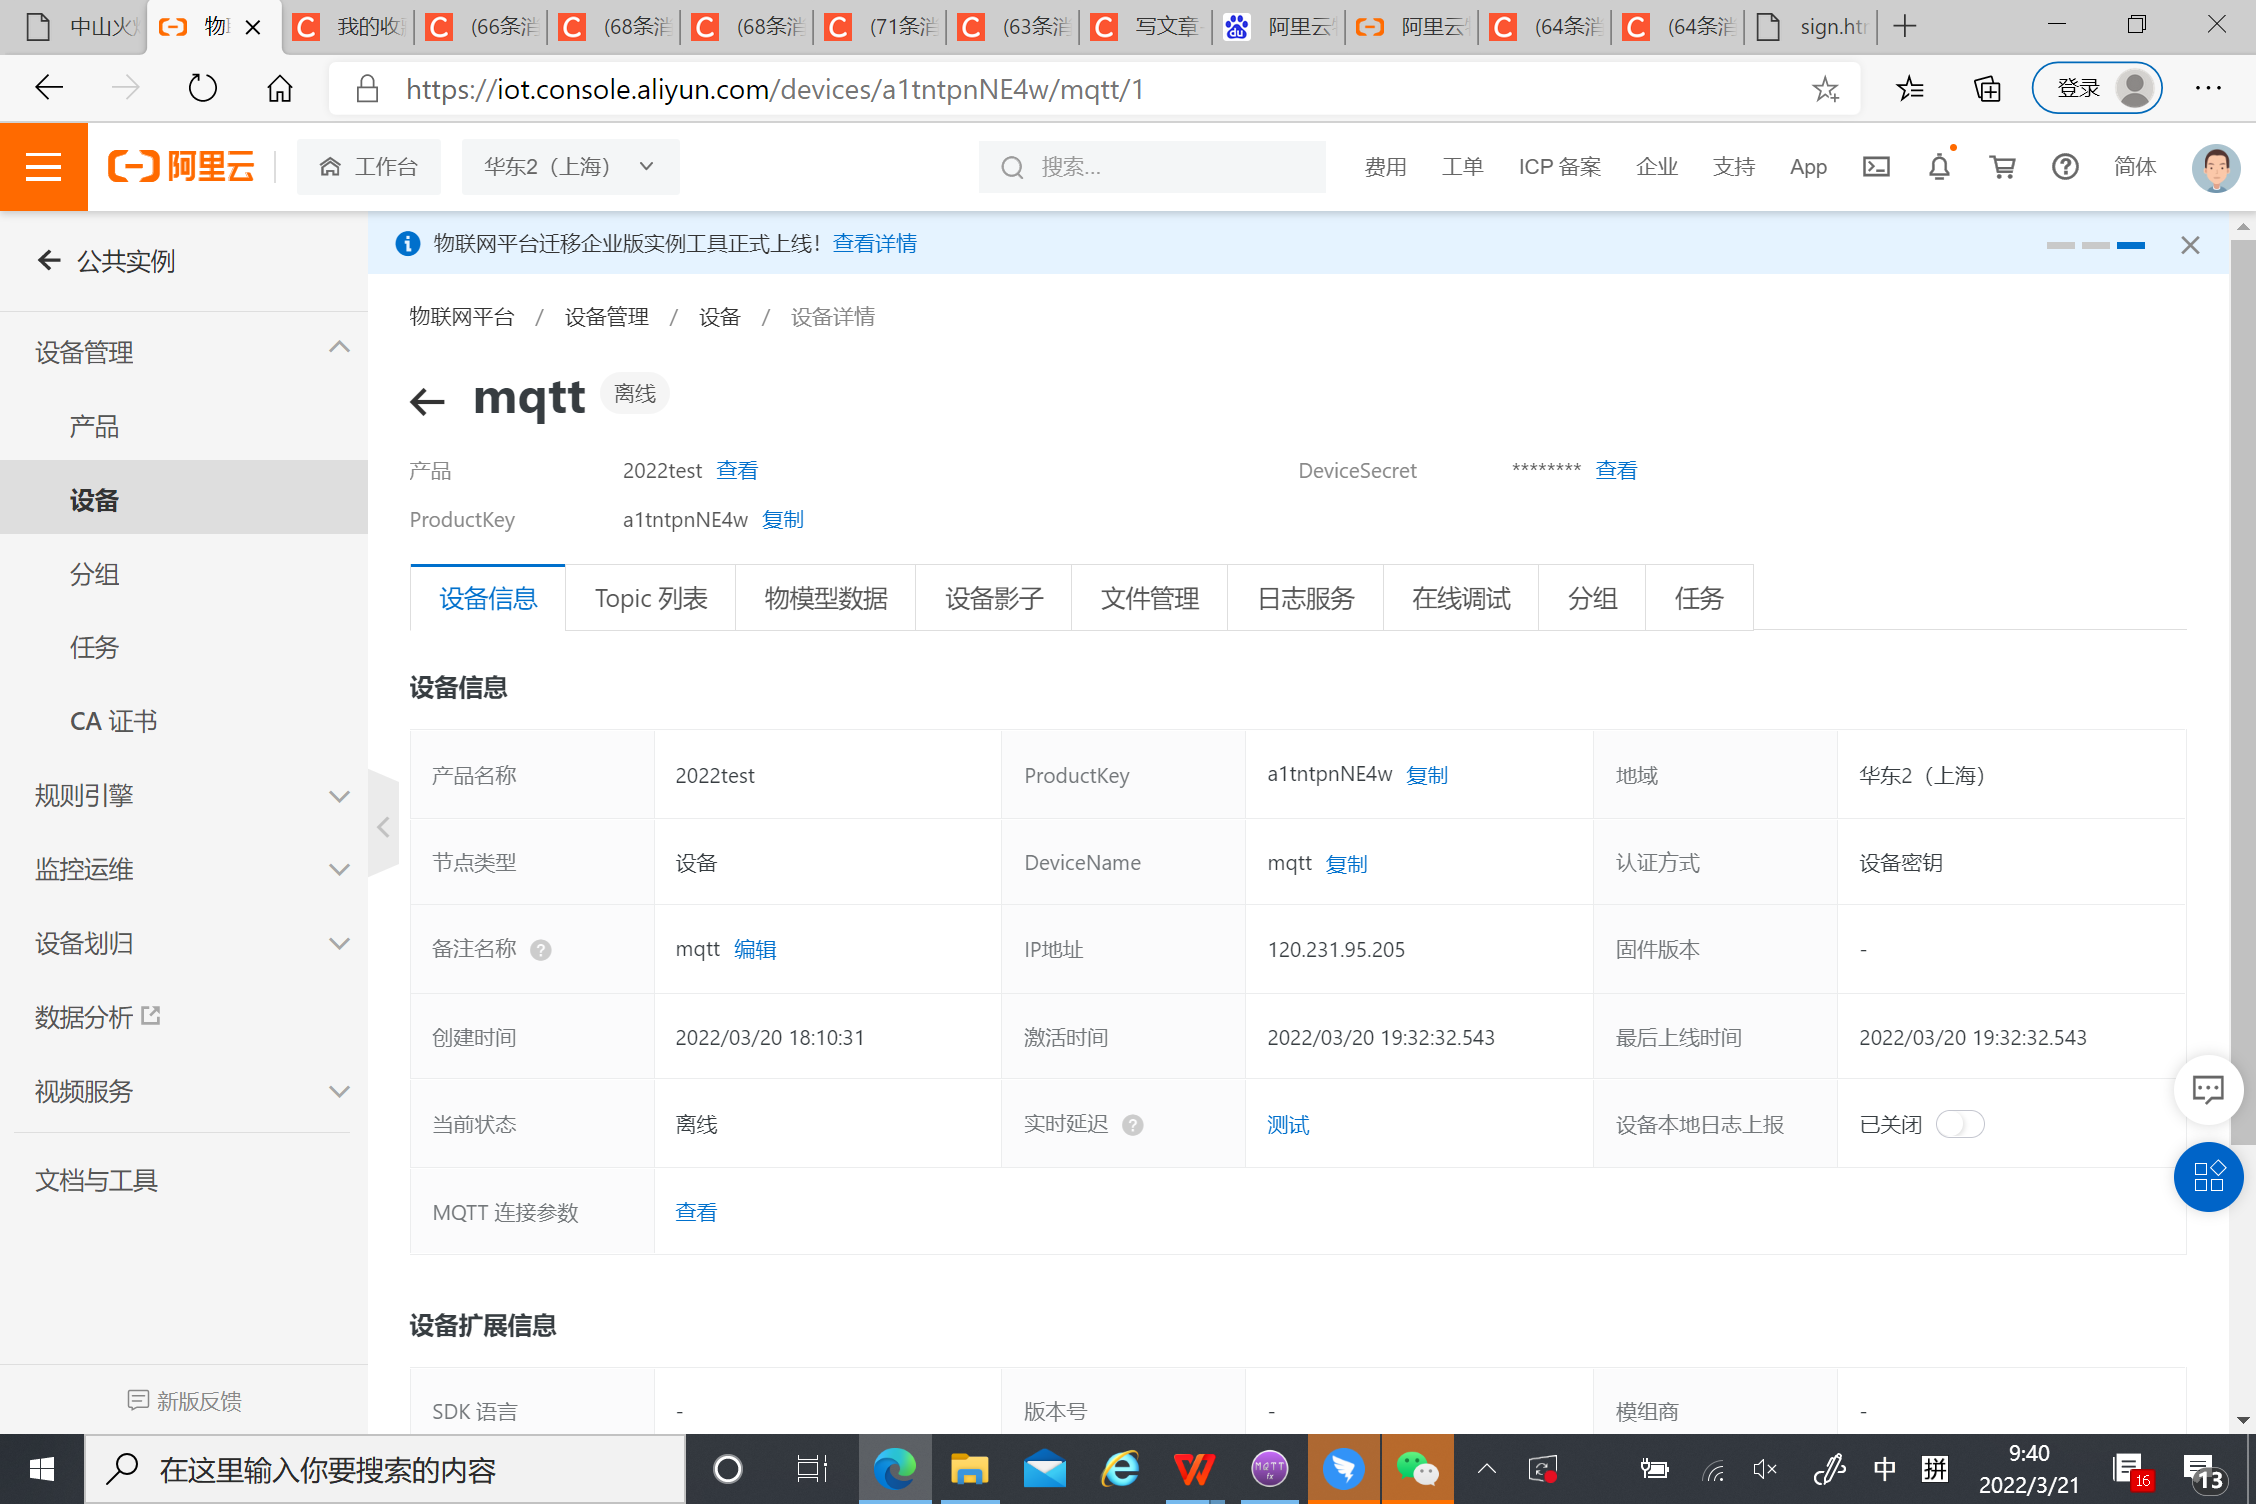Open the help question mark in header

pos(2065,167)
